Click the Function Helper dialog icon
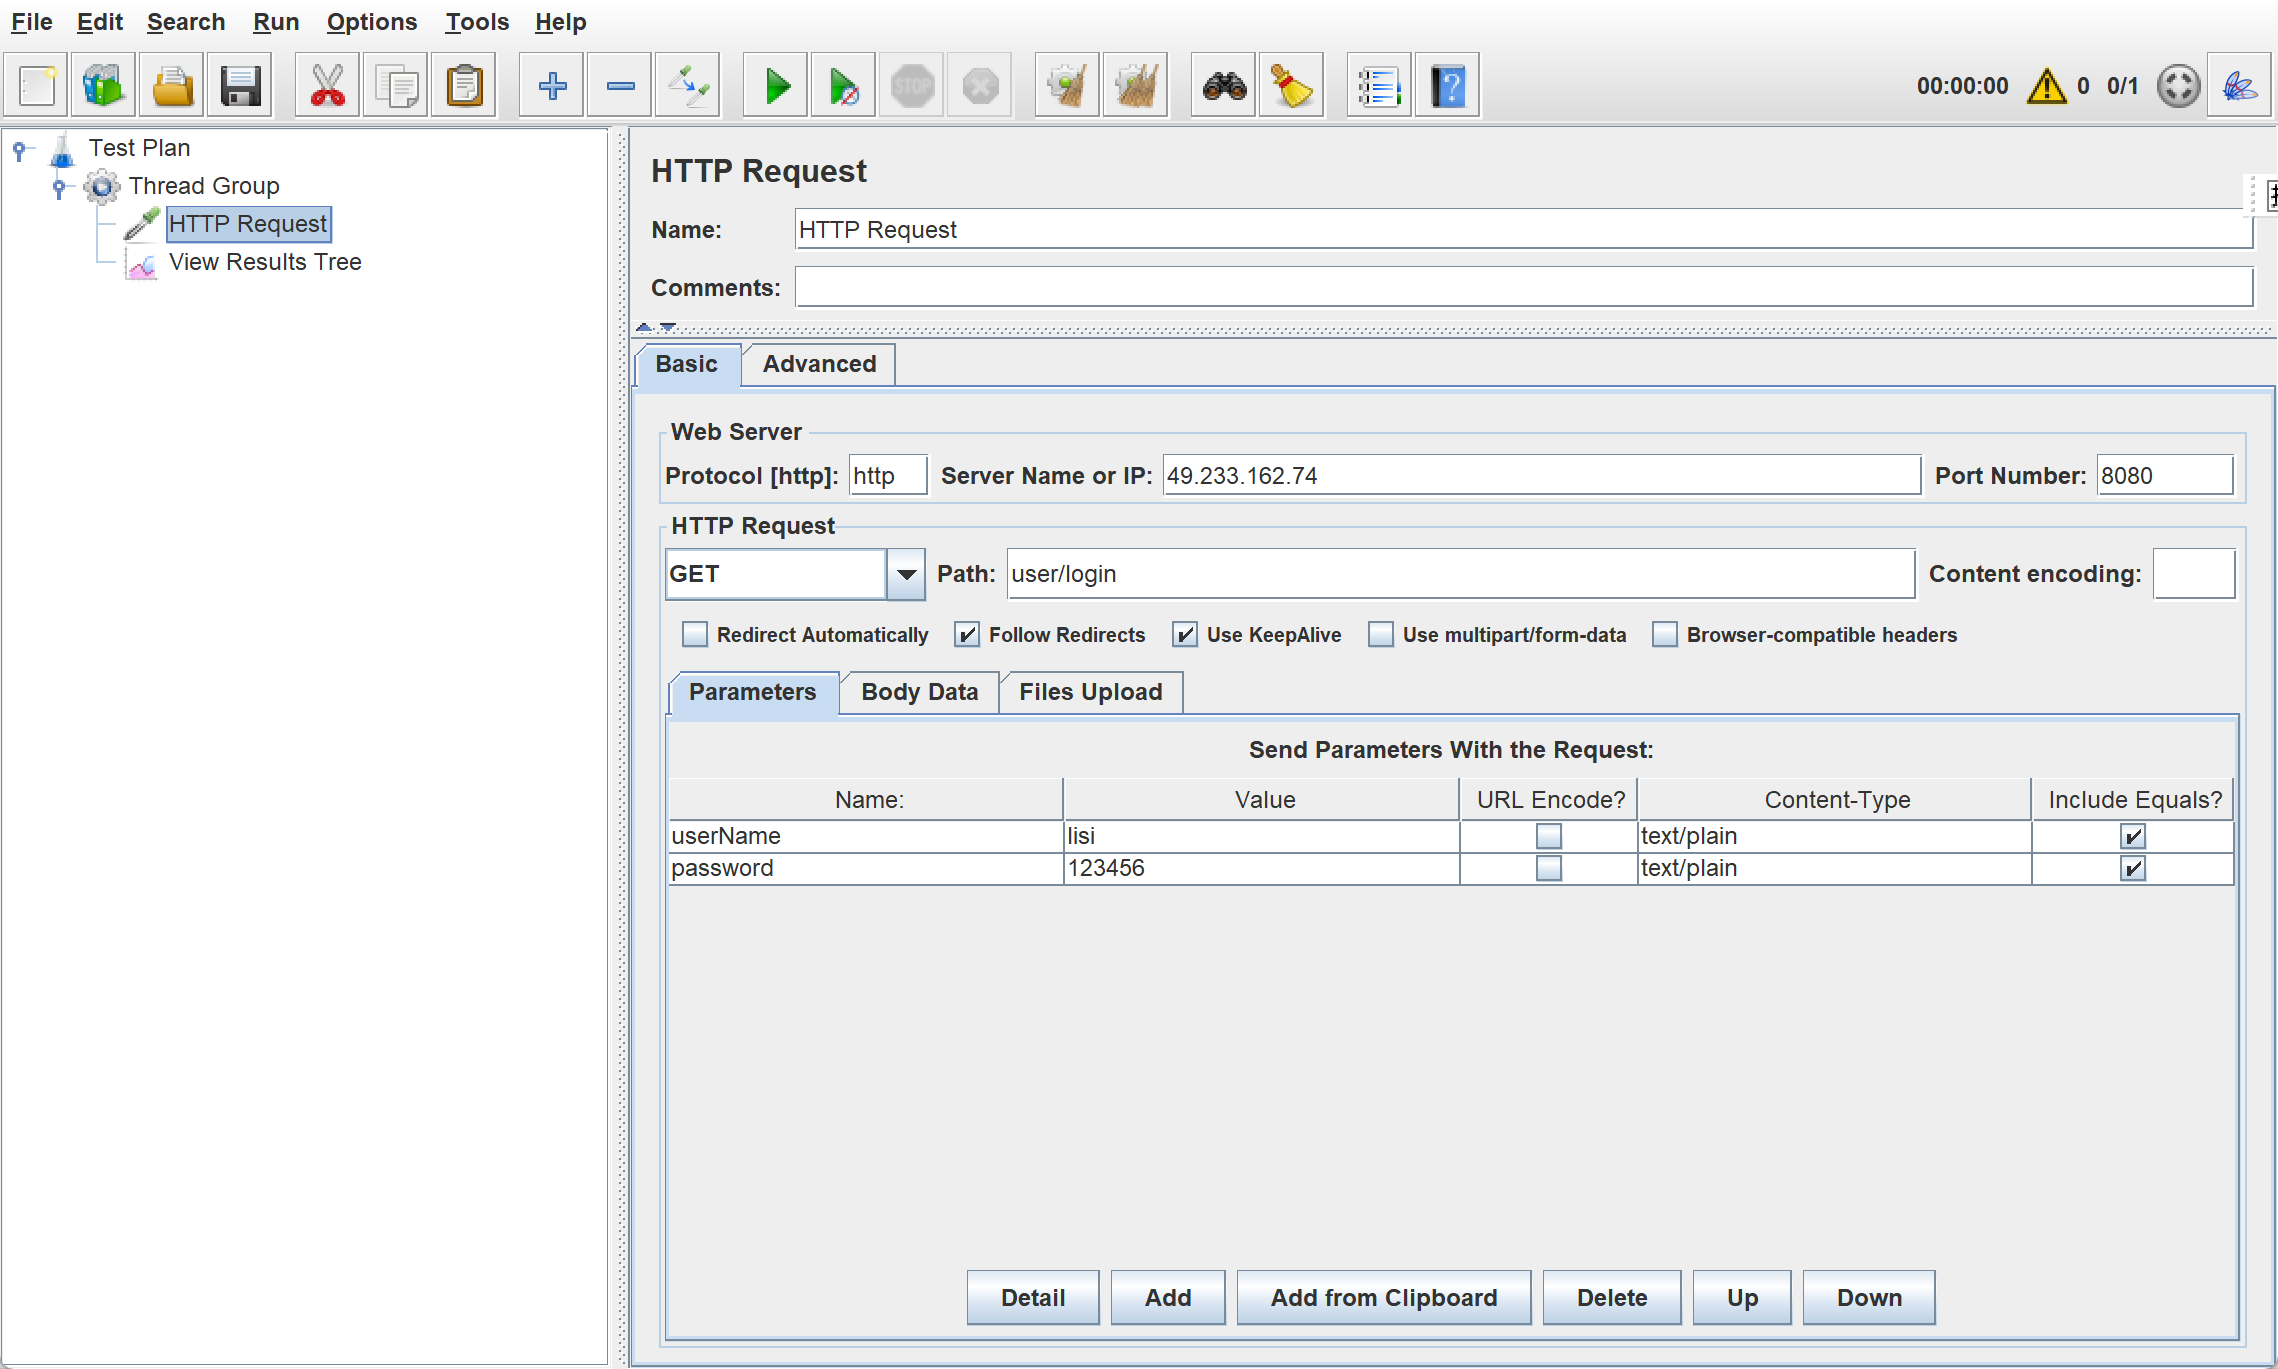The width and height of the screenshot is (2278, 1369). pyautogui.click(x=1378, y=87)
